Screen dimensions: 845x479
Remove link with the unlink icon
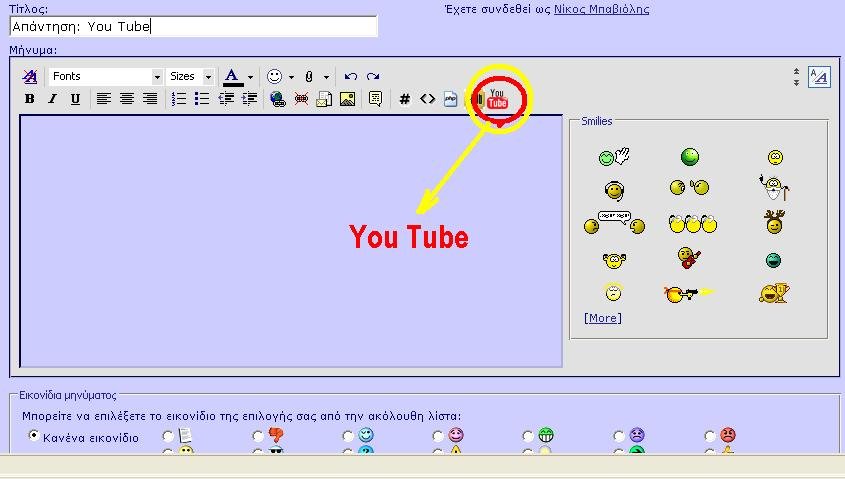301,99
